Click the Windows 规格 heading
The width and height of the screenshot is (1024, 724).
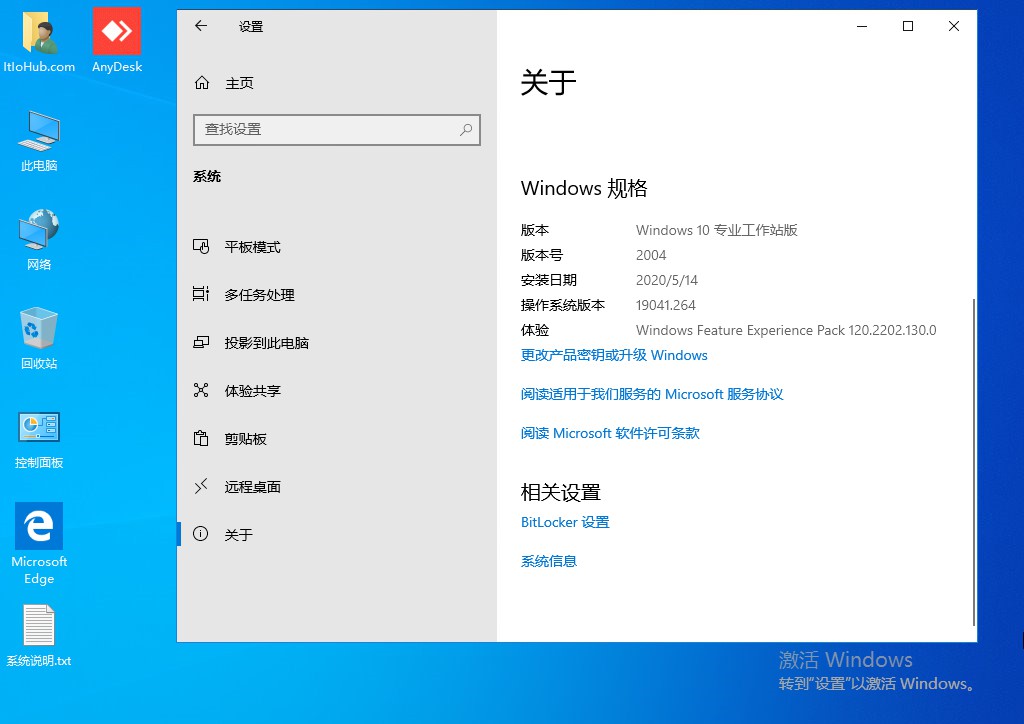tap(584, 188)
